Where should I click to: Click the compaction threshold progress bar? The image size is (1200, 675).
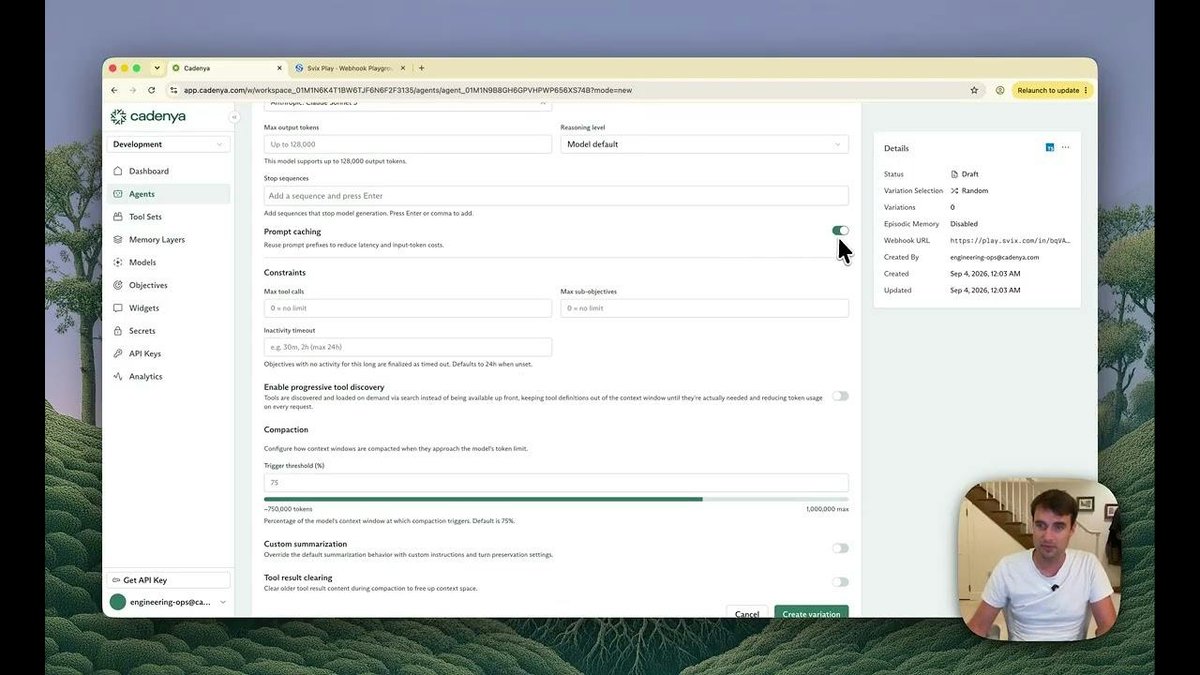click(556, 499)
